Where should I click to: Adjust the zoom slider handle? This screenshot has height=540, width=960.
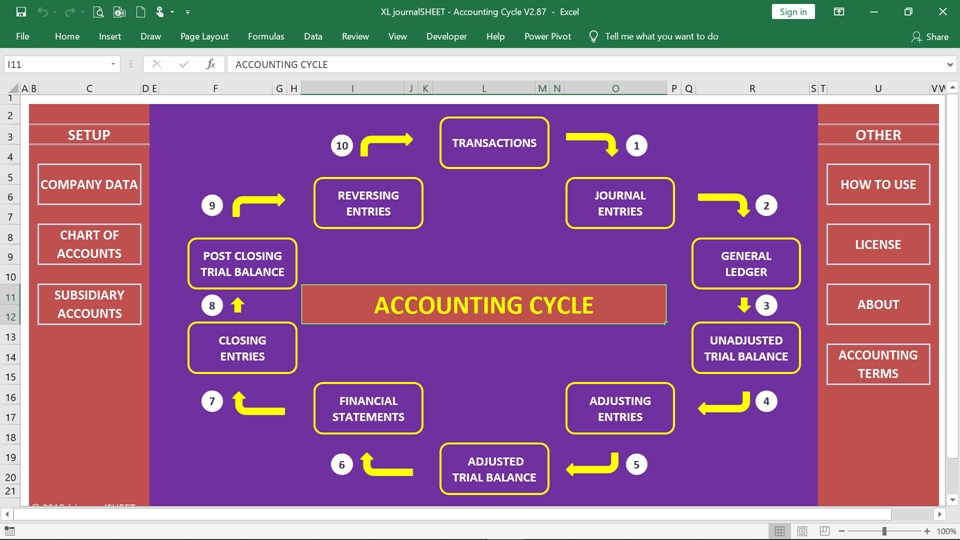884,531
